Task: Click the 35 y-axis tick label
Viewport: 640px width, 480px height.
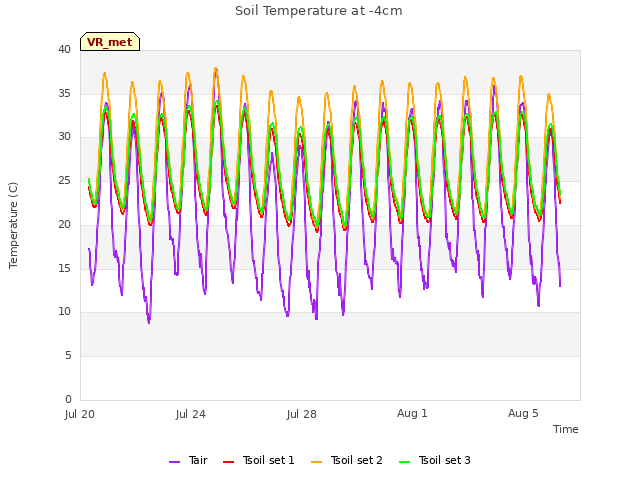Action: point(64,93)
